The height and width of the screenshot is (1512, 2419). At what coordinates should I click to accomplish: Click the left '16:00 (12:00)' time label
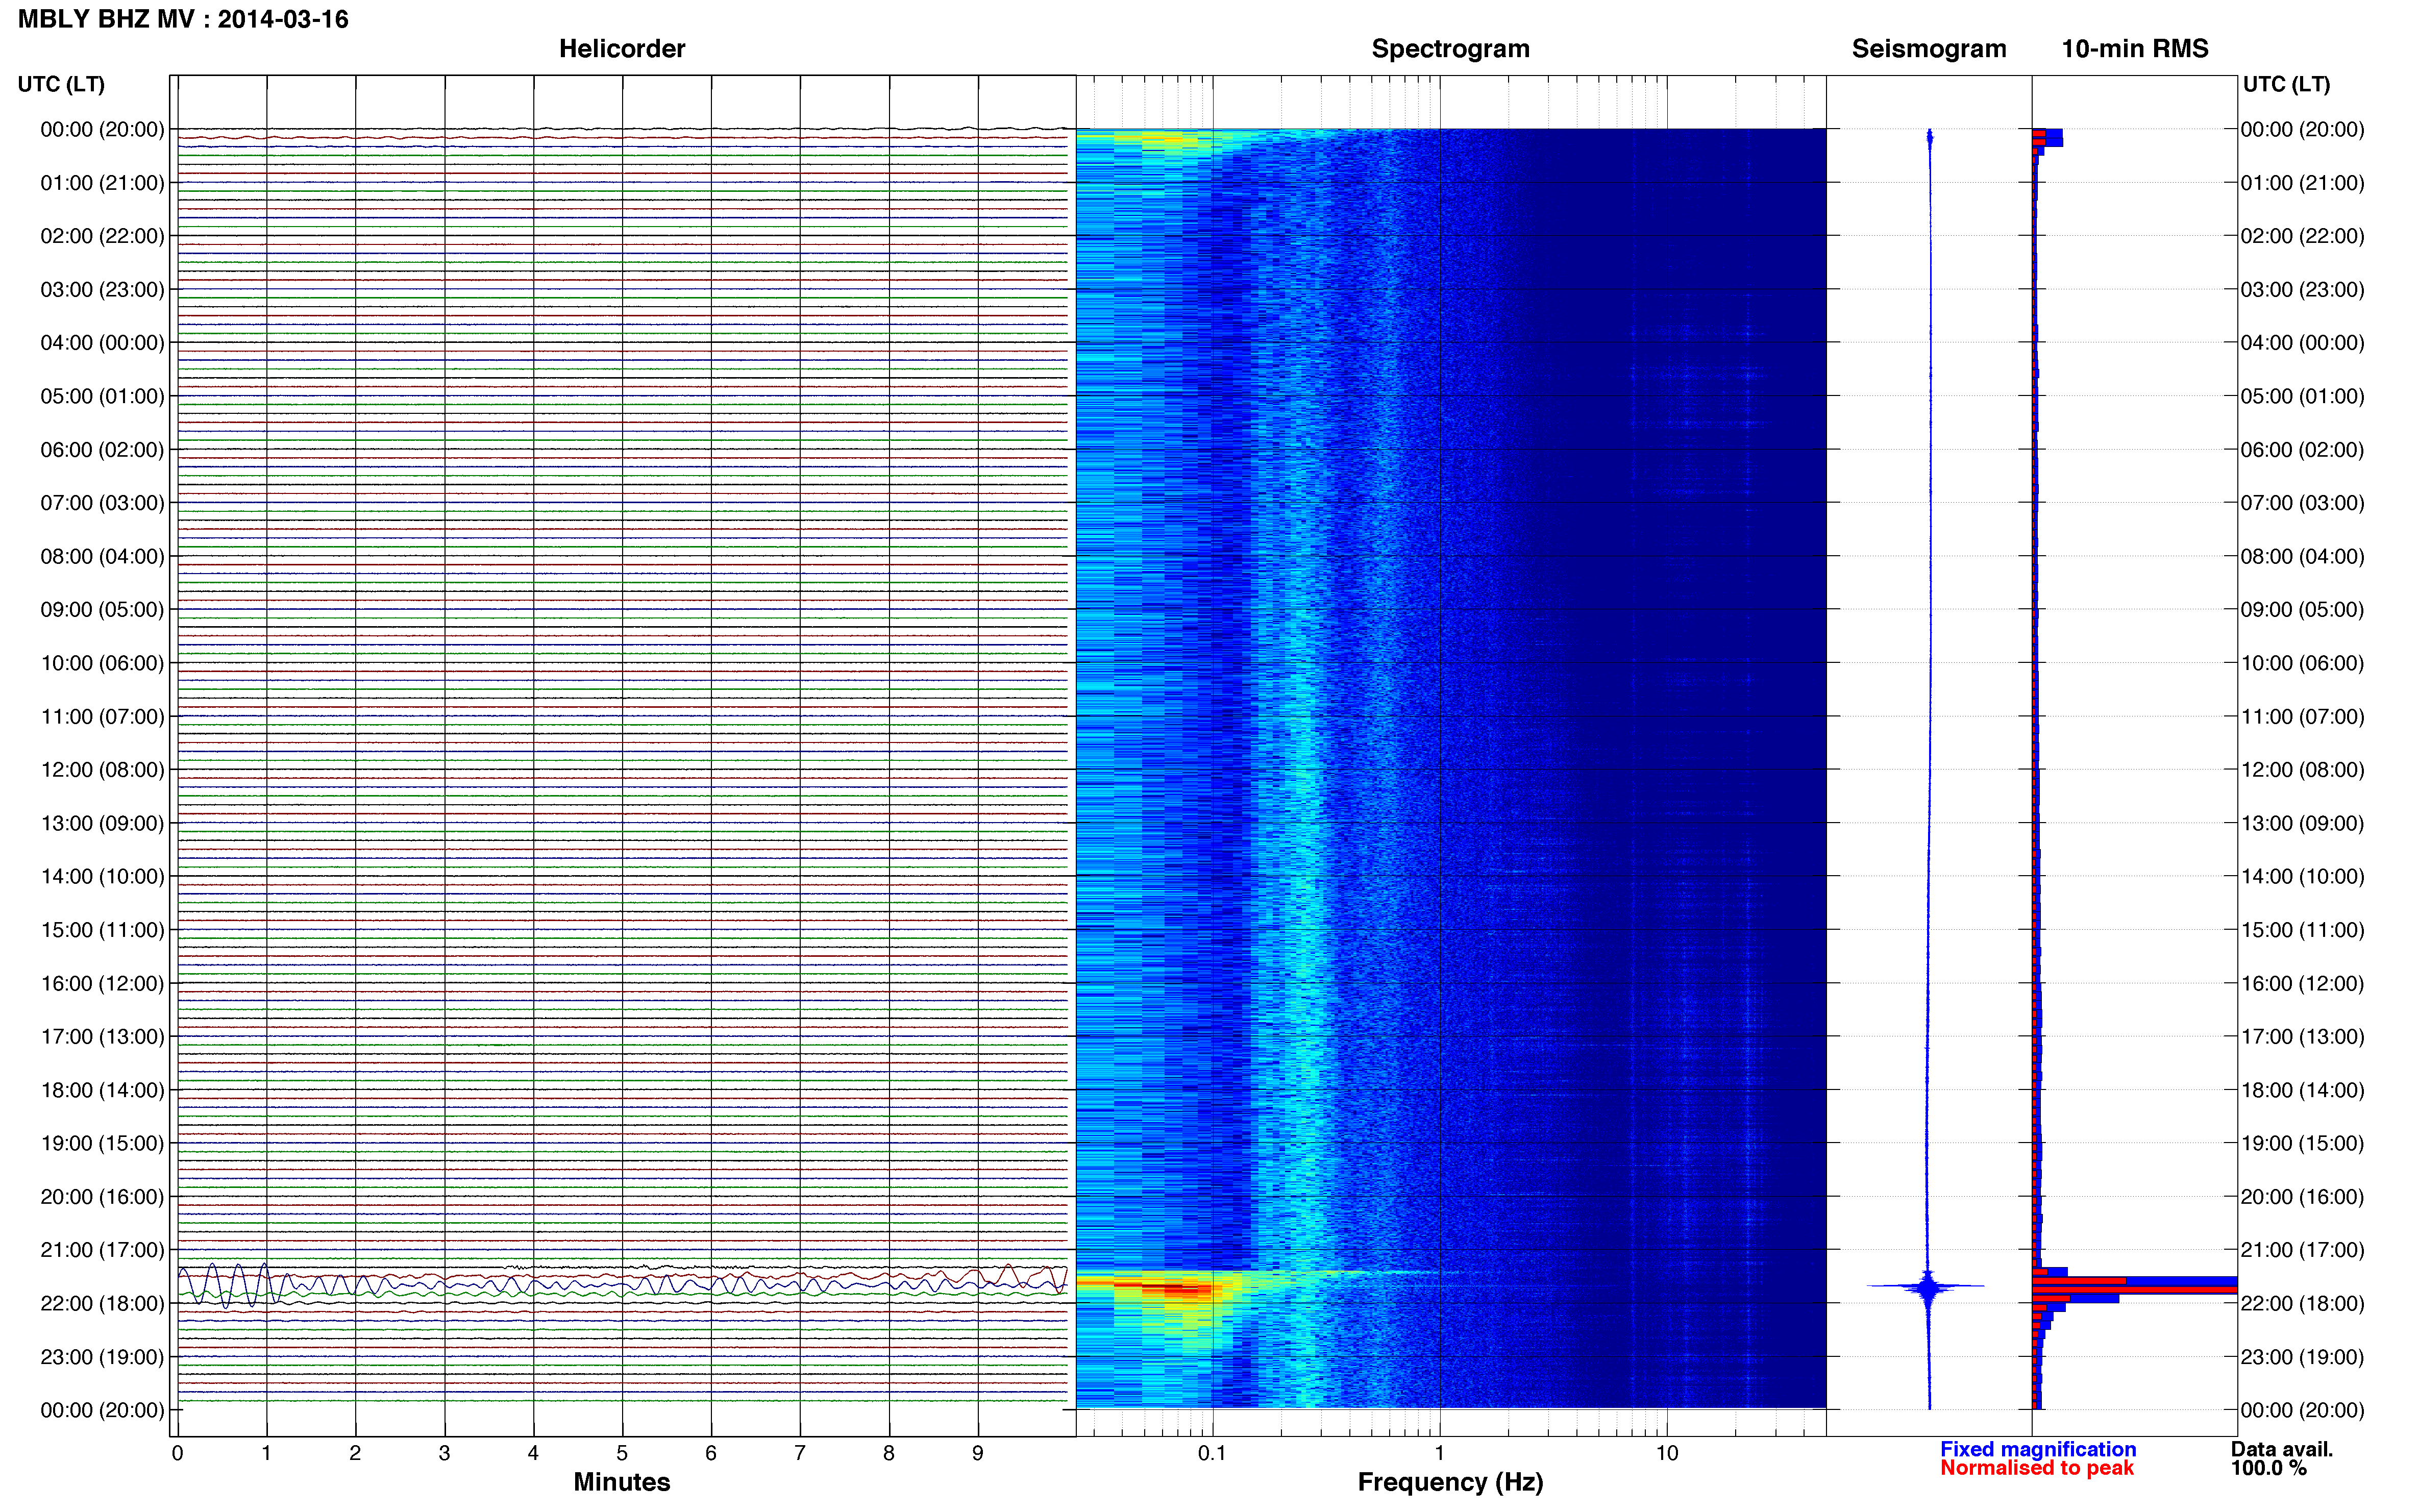(102, 983)
